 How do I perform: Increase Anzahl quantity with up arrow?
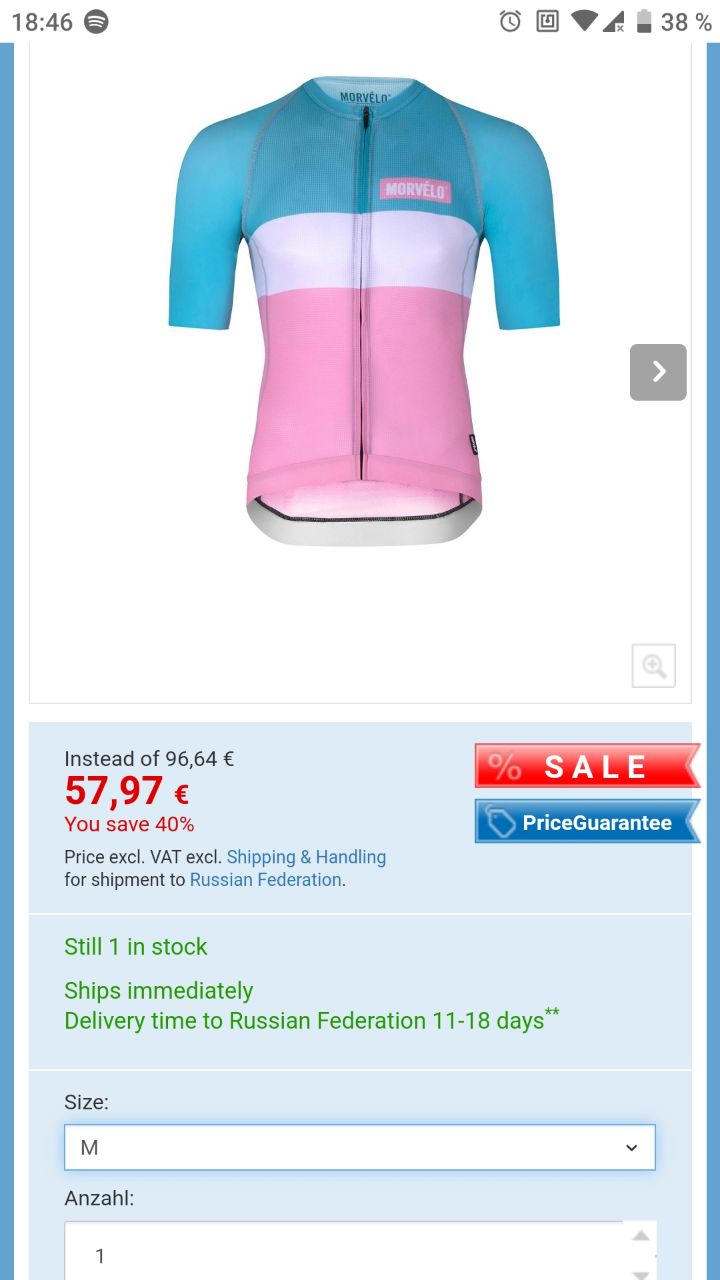coord(641,1237)
